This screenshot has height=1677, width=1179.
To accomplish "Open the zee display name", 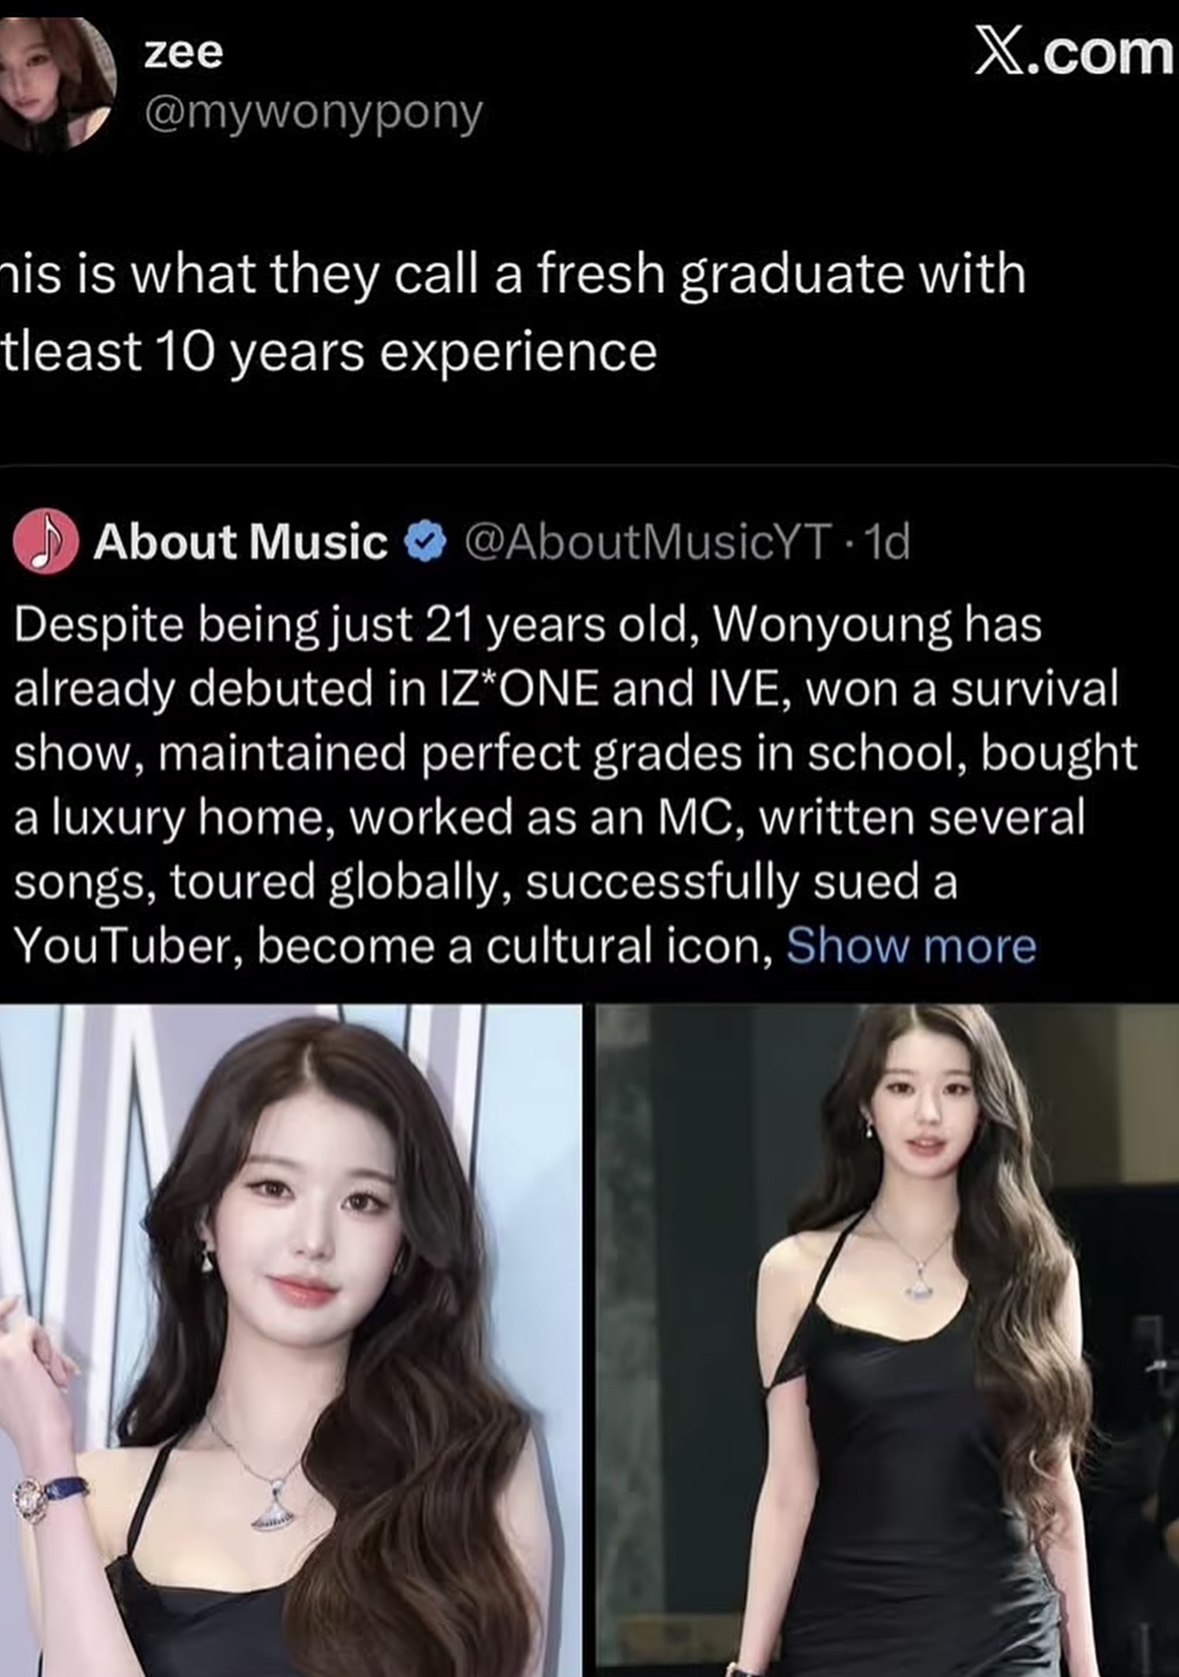I will click(x=184, y=52).
